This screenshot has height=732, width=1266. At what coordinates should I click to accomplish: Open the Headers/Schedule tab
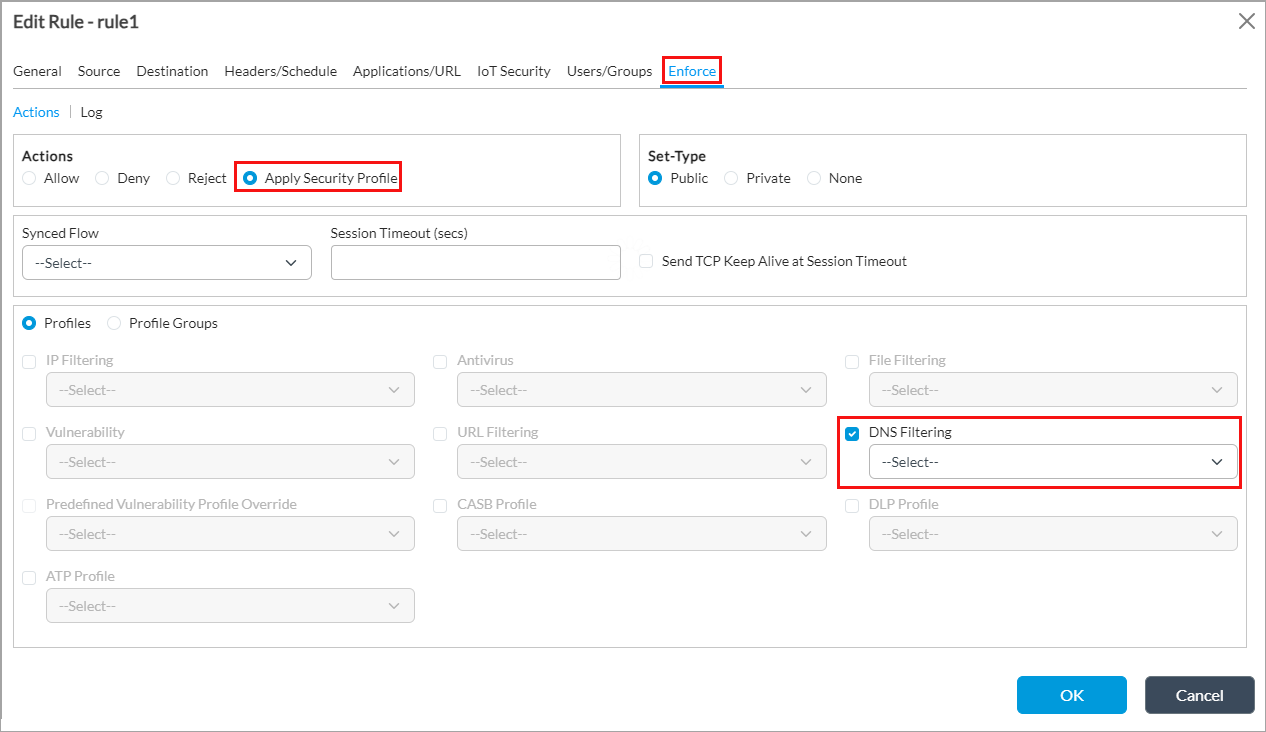point(280,71)
